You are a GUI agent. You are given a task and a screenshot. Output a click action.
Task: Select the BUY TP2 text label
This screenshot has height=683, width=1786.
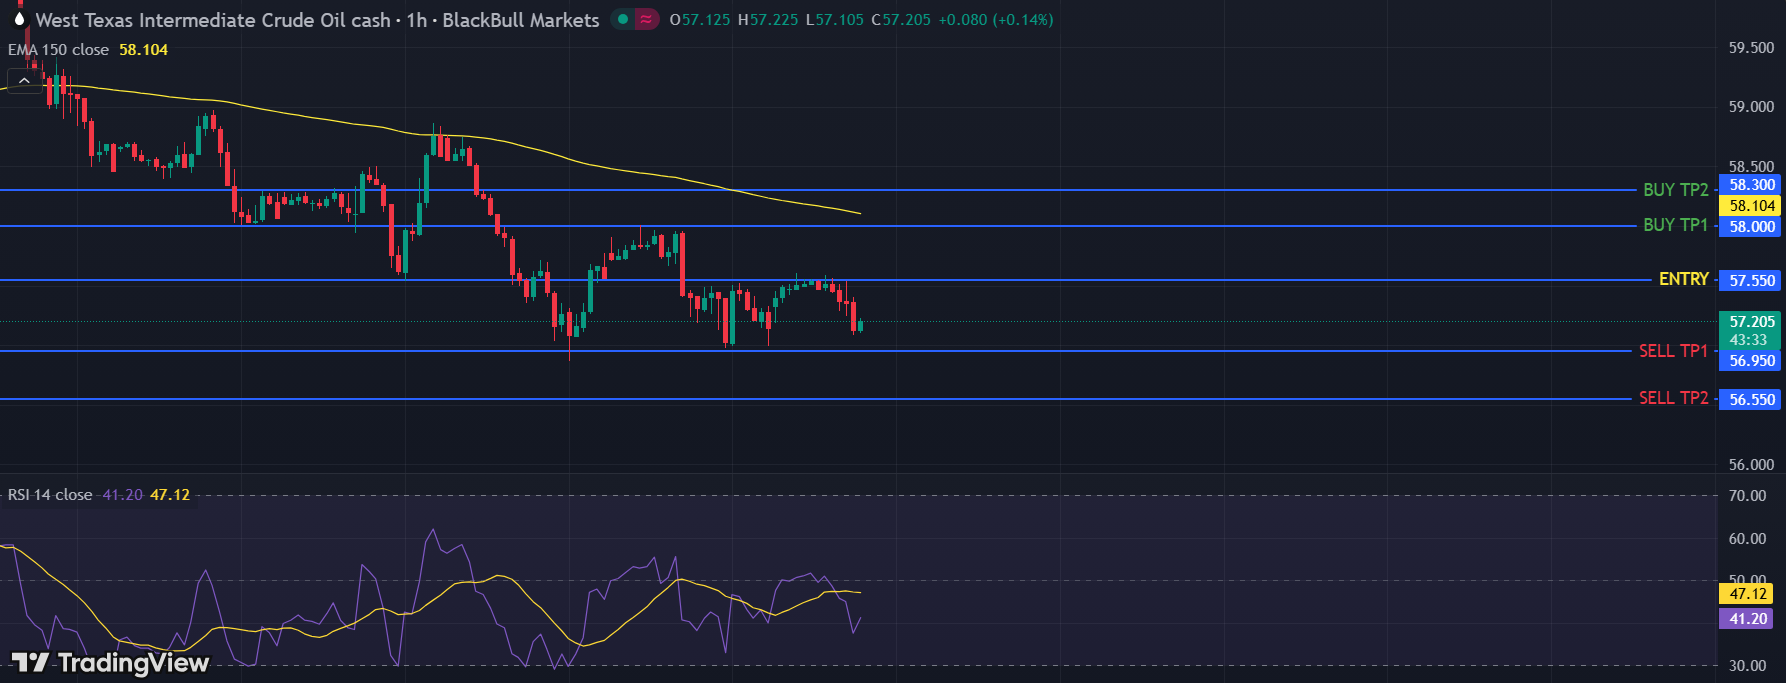[x=1675, y=190]
